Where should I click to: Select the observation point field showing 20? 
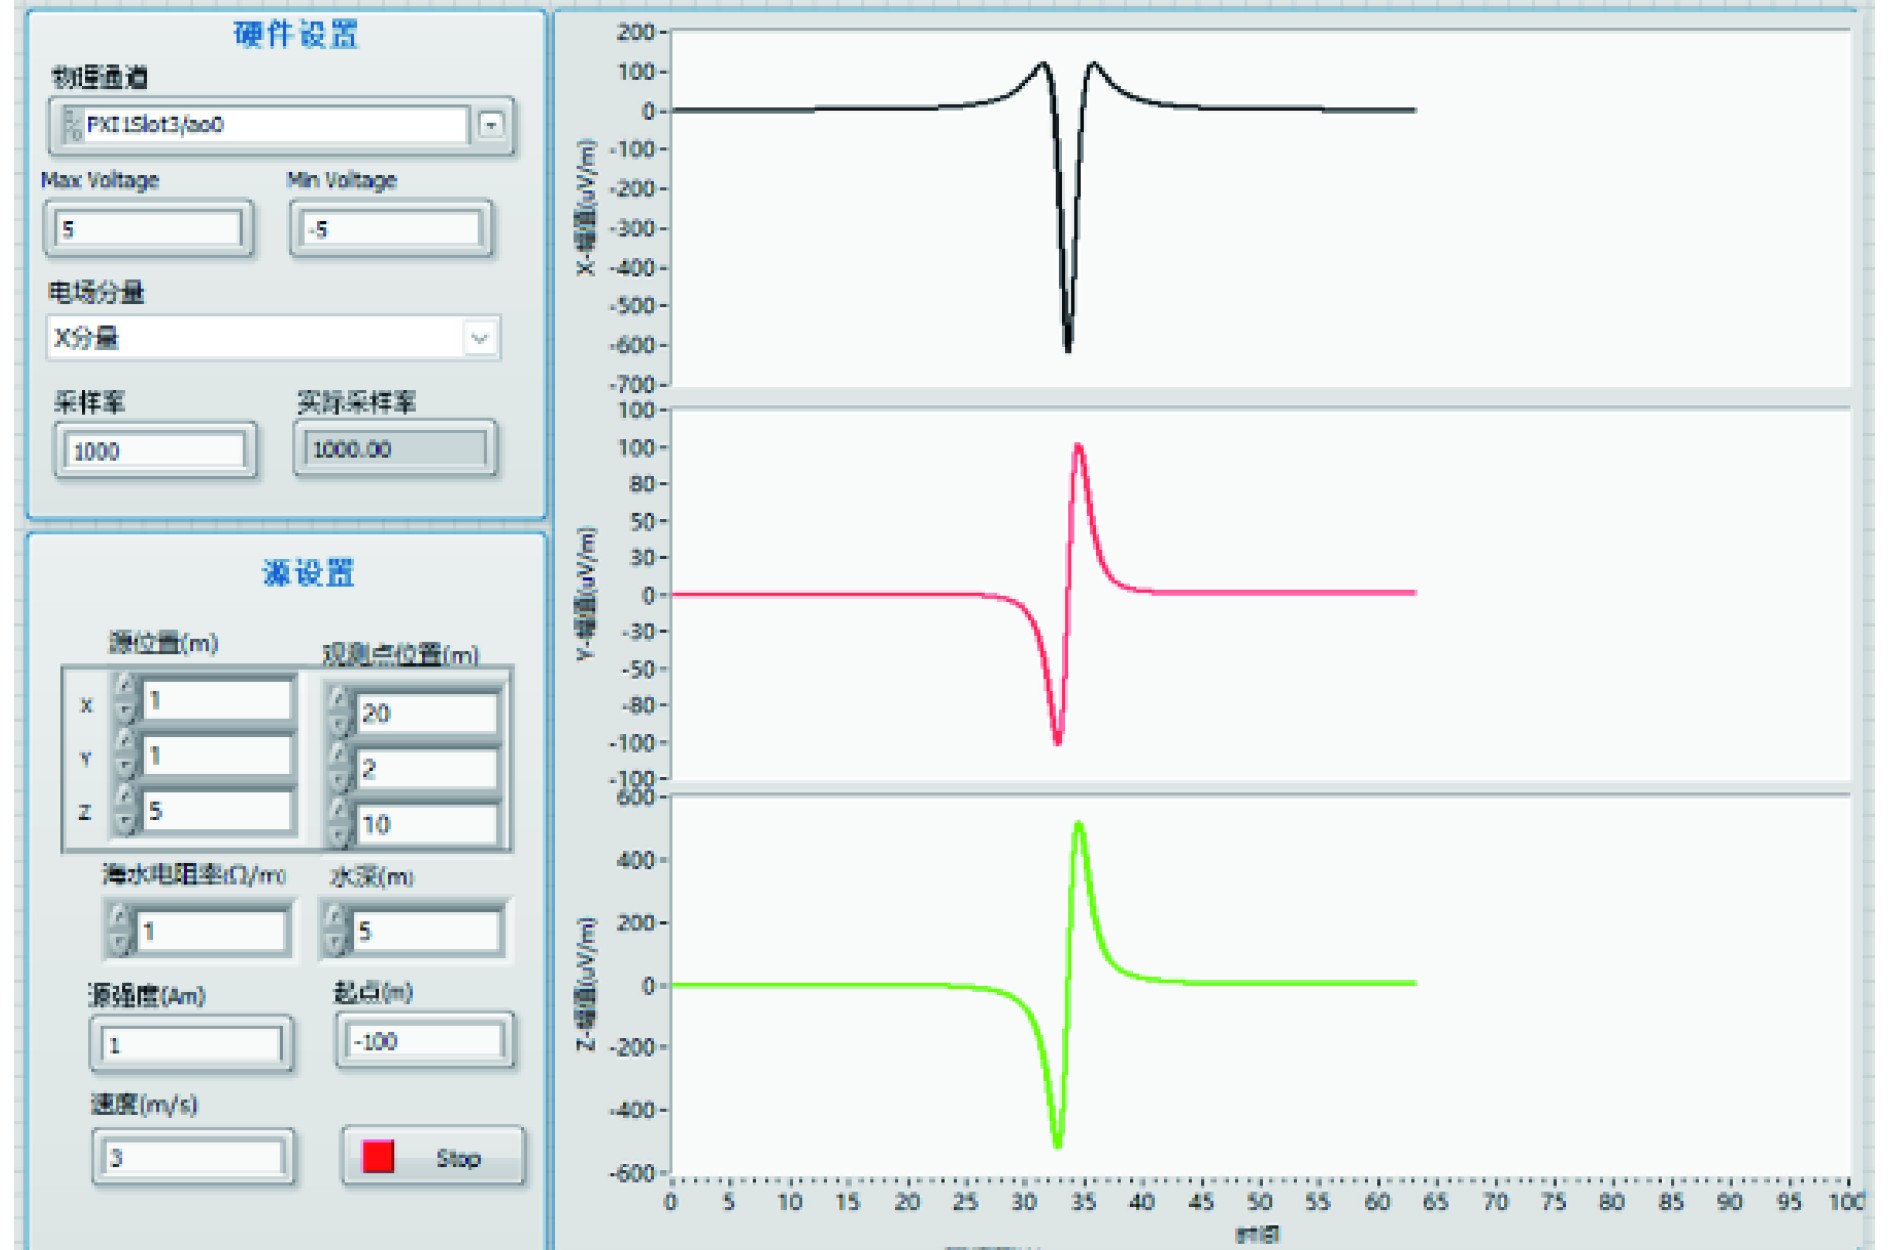(426, 713)
